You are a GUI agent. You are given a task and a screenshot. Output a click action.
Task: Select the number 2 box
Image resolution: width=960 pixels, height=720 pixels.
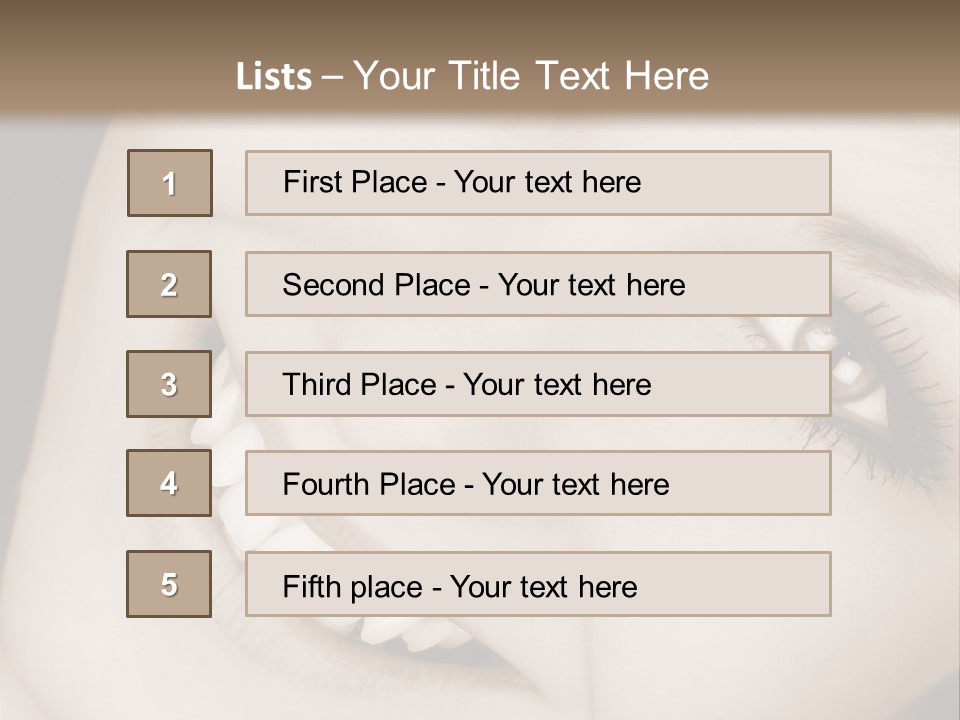click(169, 284)
